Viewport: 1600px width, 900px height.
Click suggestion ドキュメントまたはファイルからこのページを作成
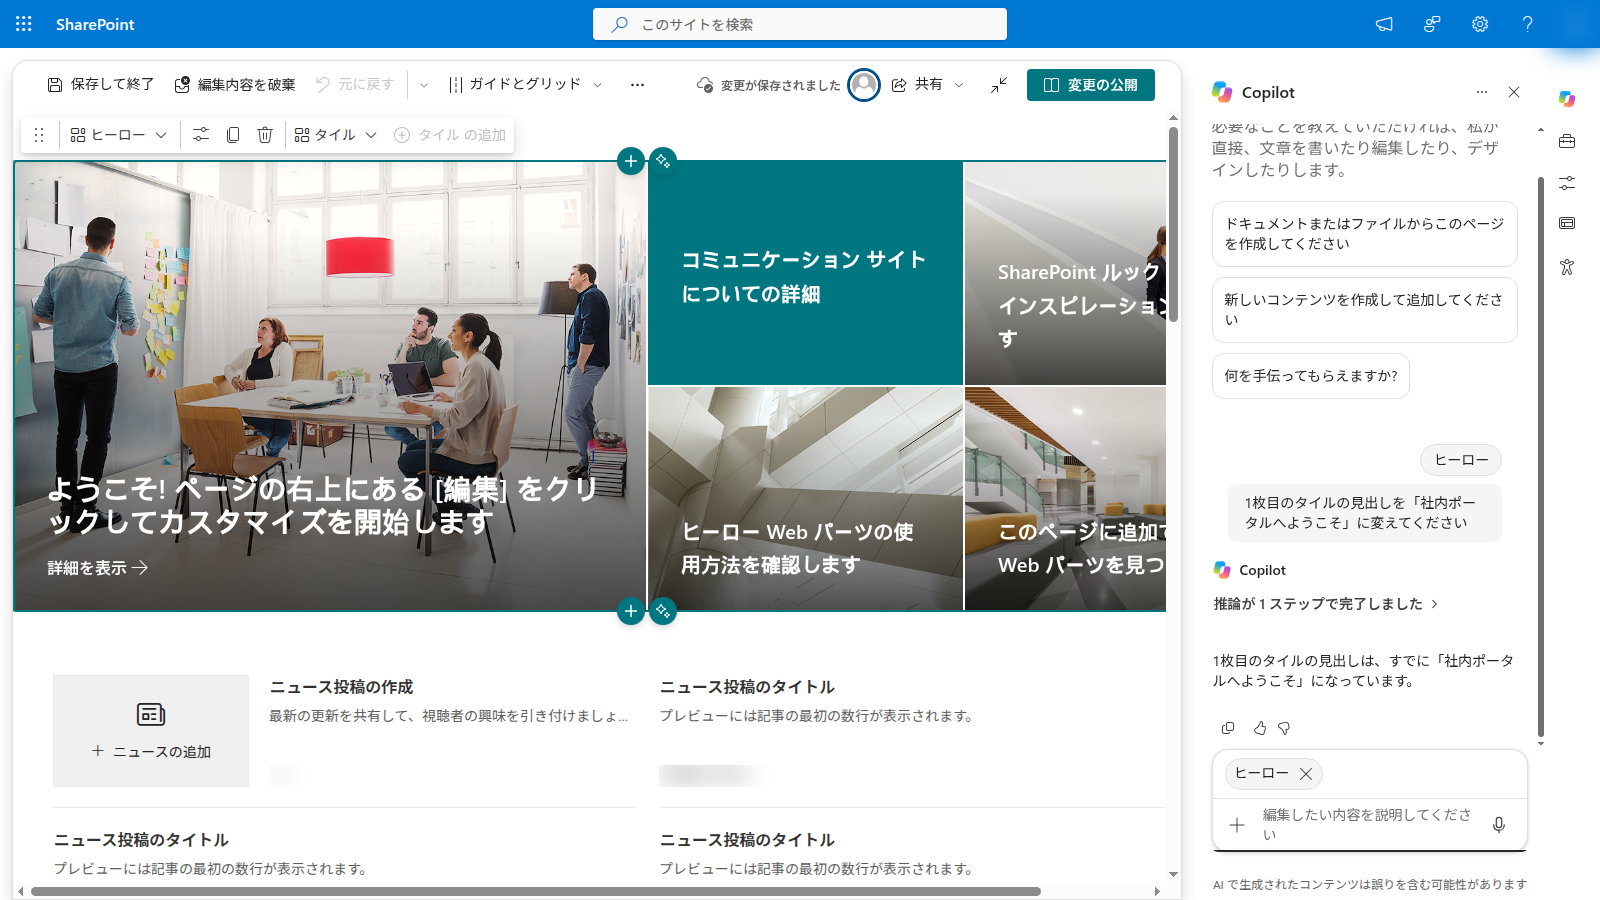click(1365, 234)
